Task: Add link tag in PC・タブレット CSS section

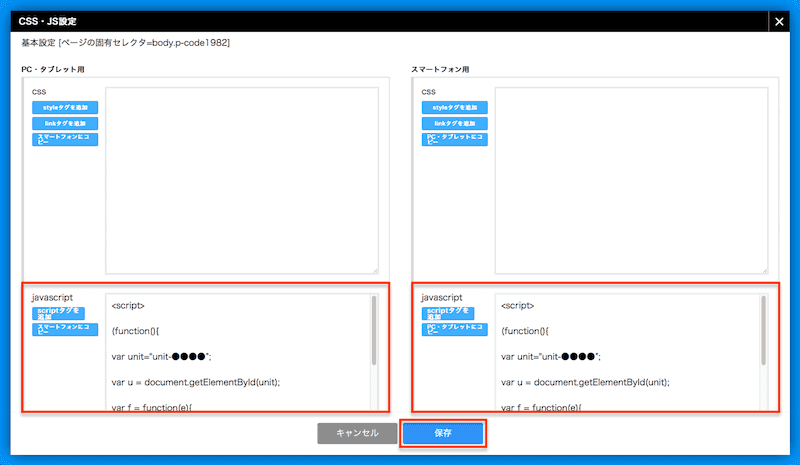Action: click(65, 124)
